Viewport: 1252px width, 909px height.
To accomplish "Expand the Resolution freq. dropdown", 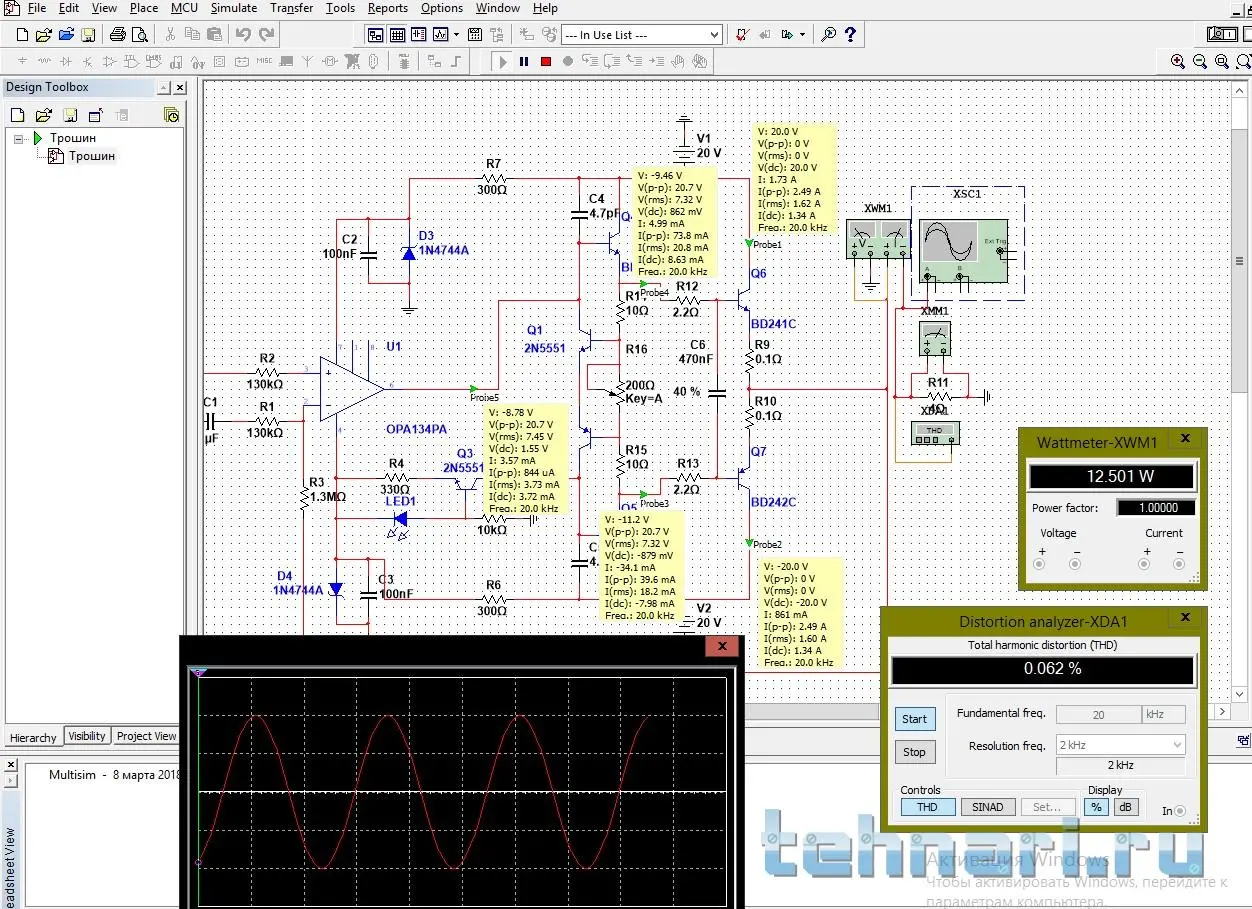I will click(x=1175, y=745).
